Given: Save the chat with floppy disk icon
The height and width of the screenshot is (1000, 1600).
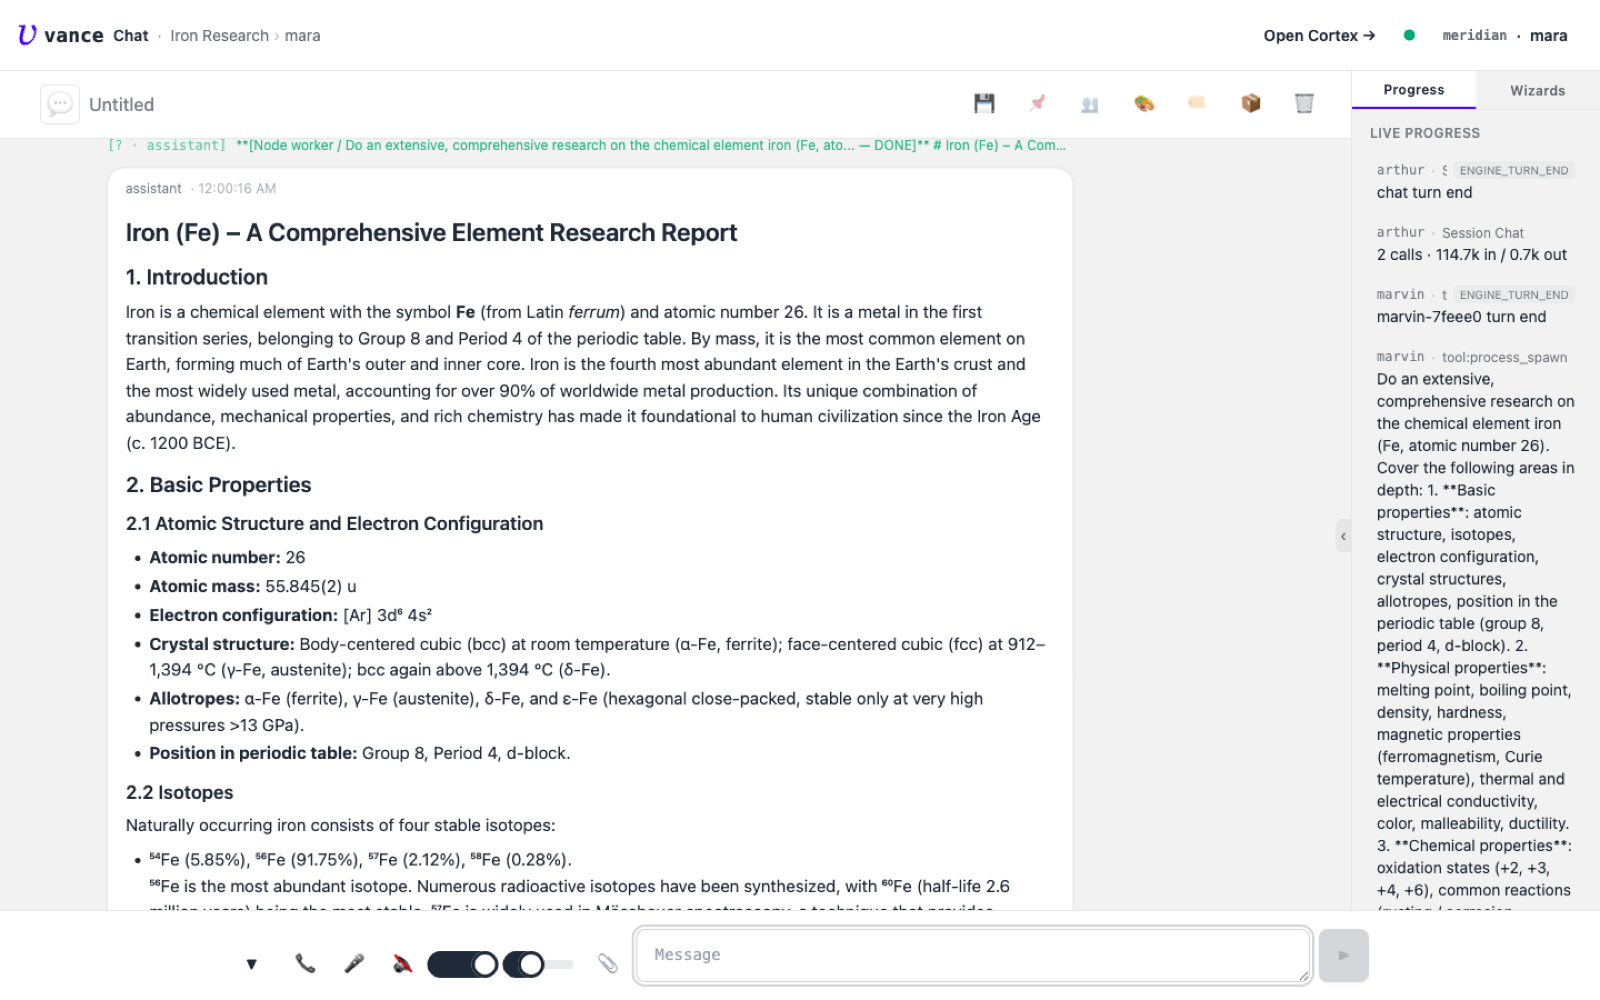Looking at the screenshot, I should coord(984,103).
